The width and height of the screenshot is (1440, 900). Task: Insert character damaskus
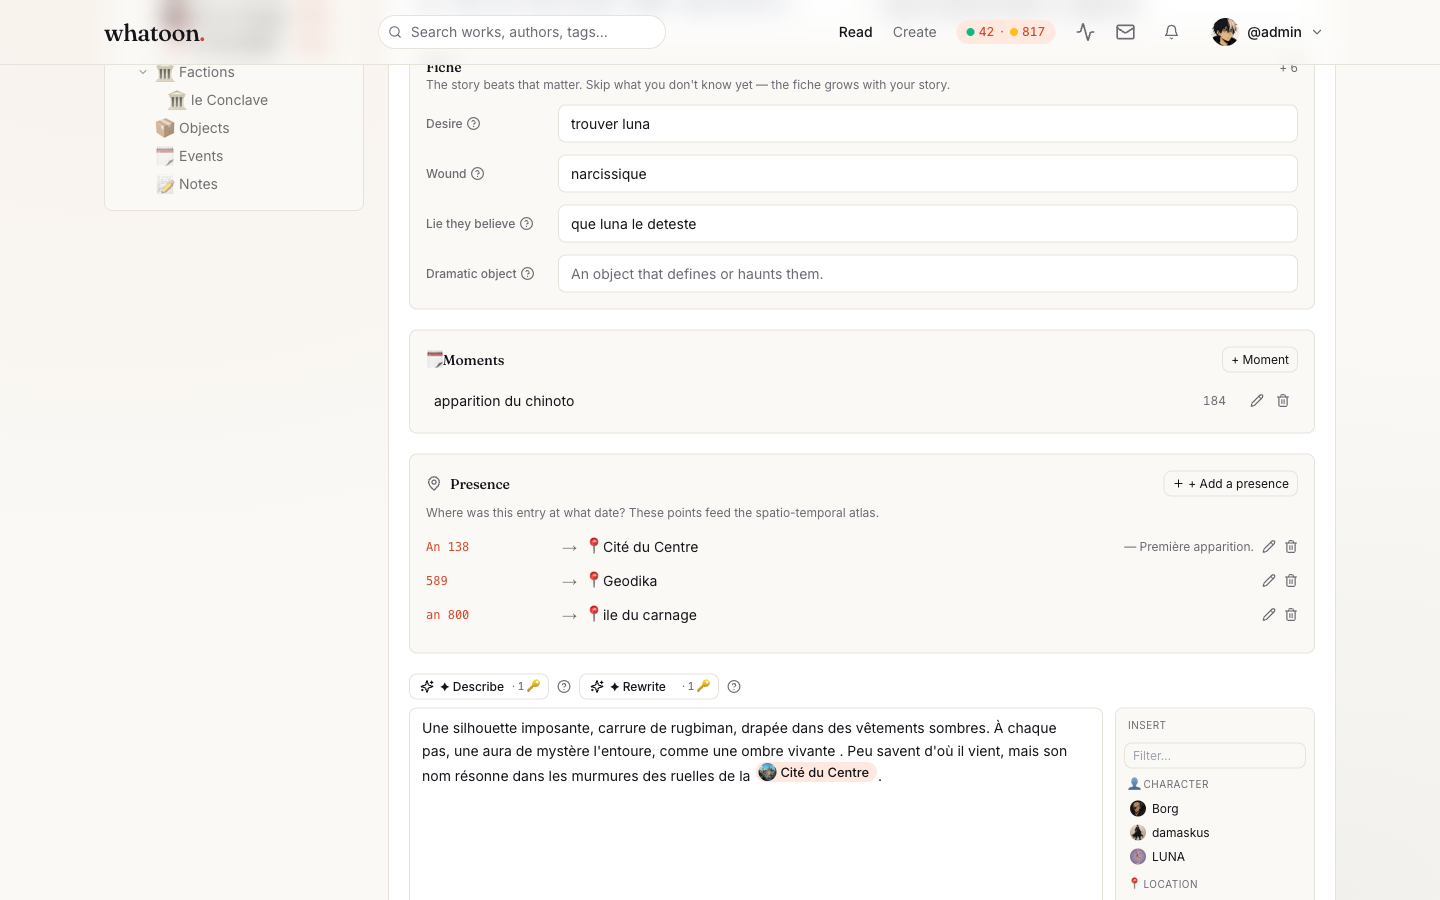click(1169, 832)
